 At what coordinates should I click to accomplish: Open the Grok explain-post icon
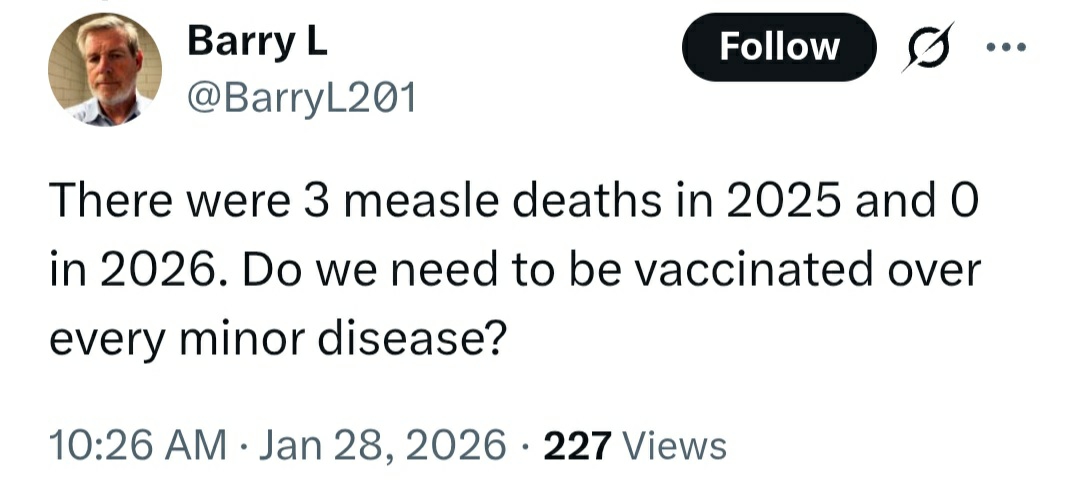926,47
